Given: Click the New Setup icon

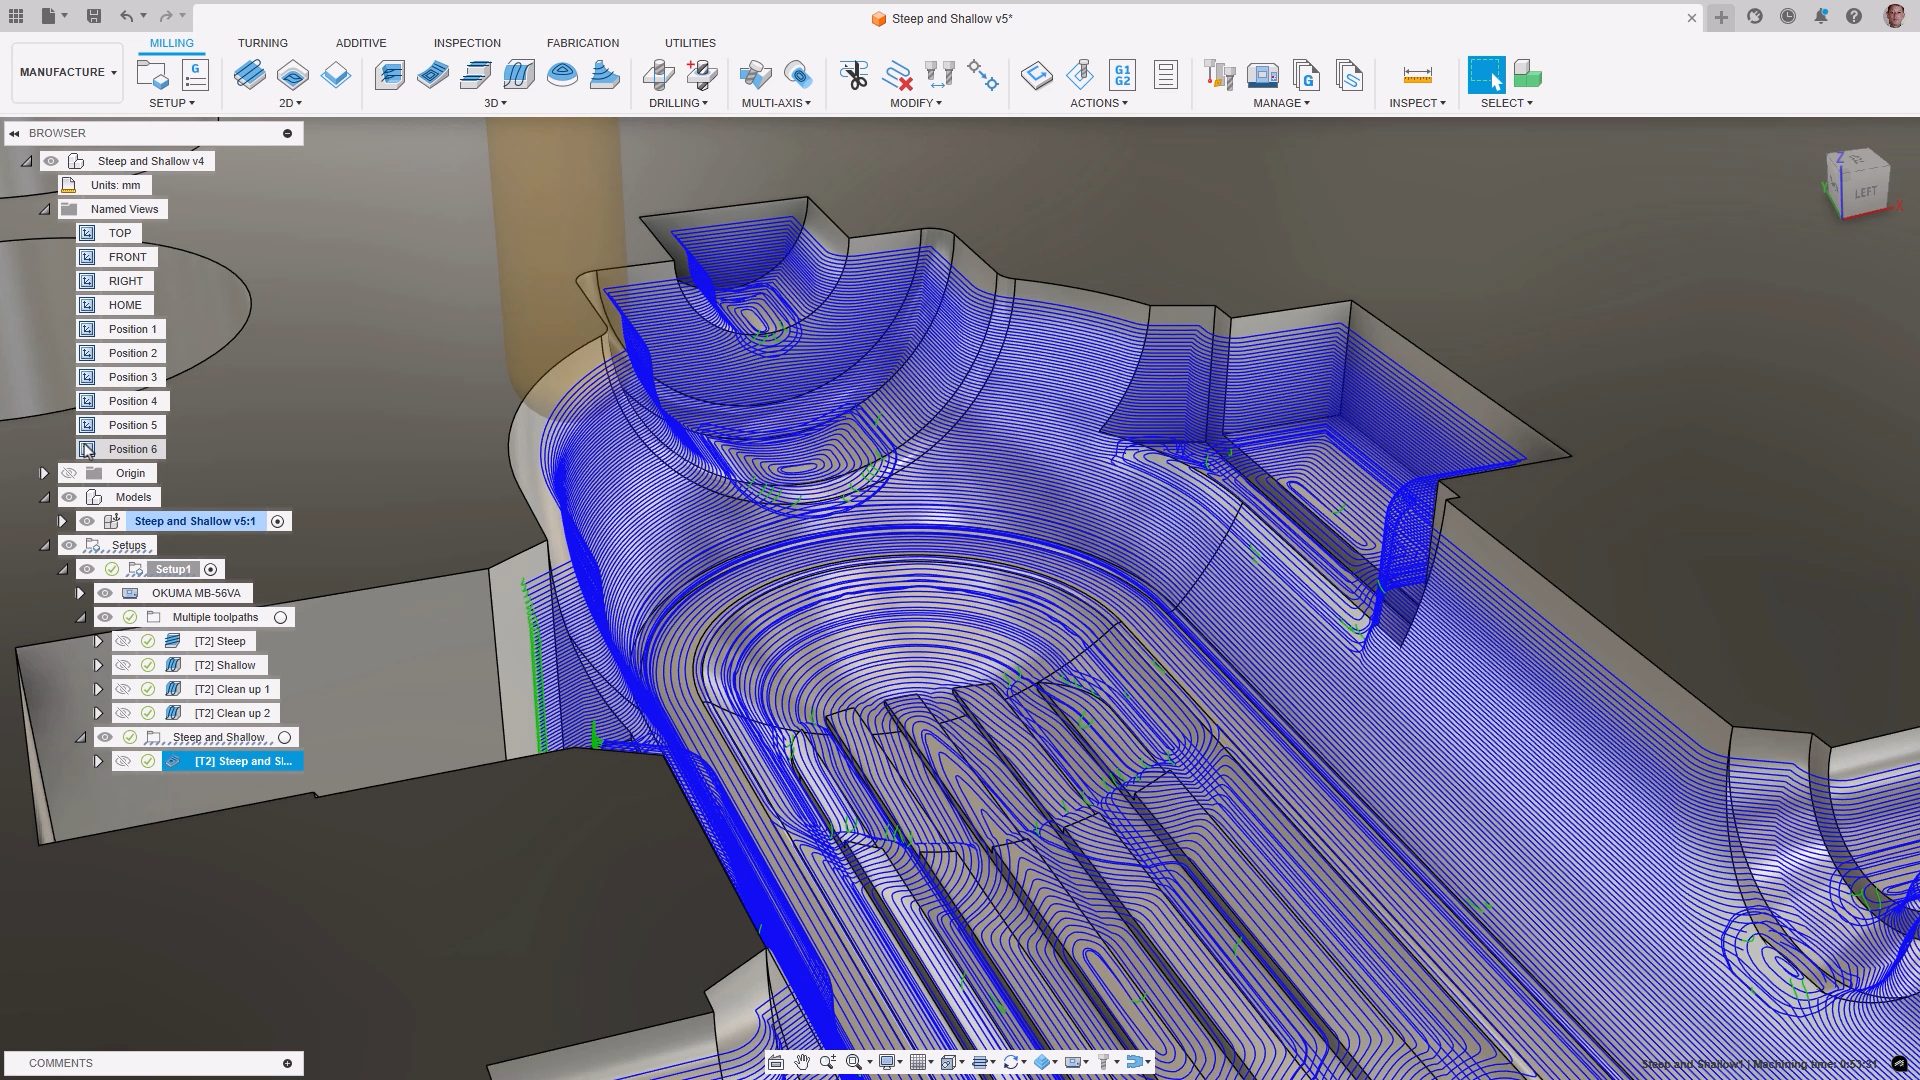Looking at the screenshot, I should [x=152, y=75].
